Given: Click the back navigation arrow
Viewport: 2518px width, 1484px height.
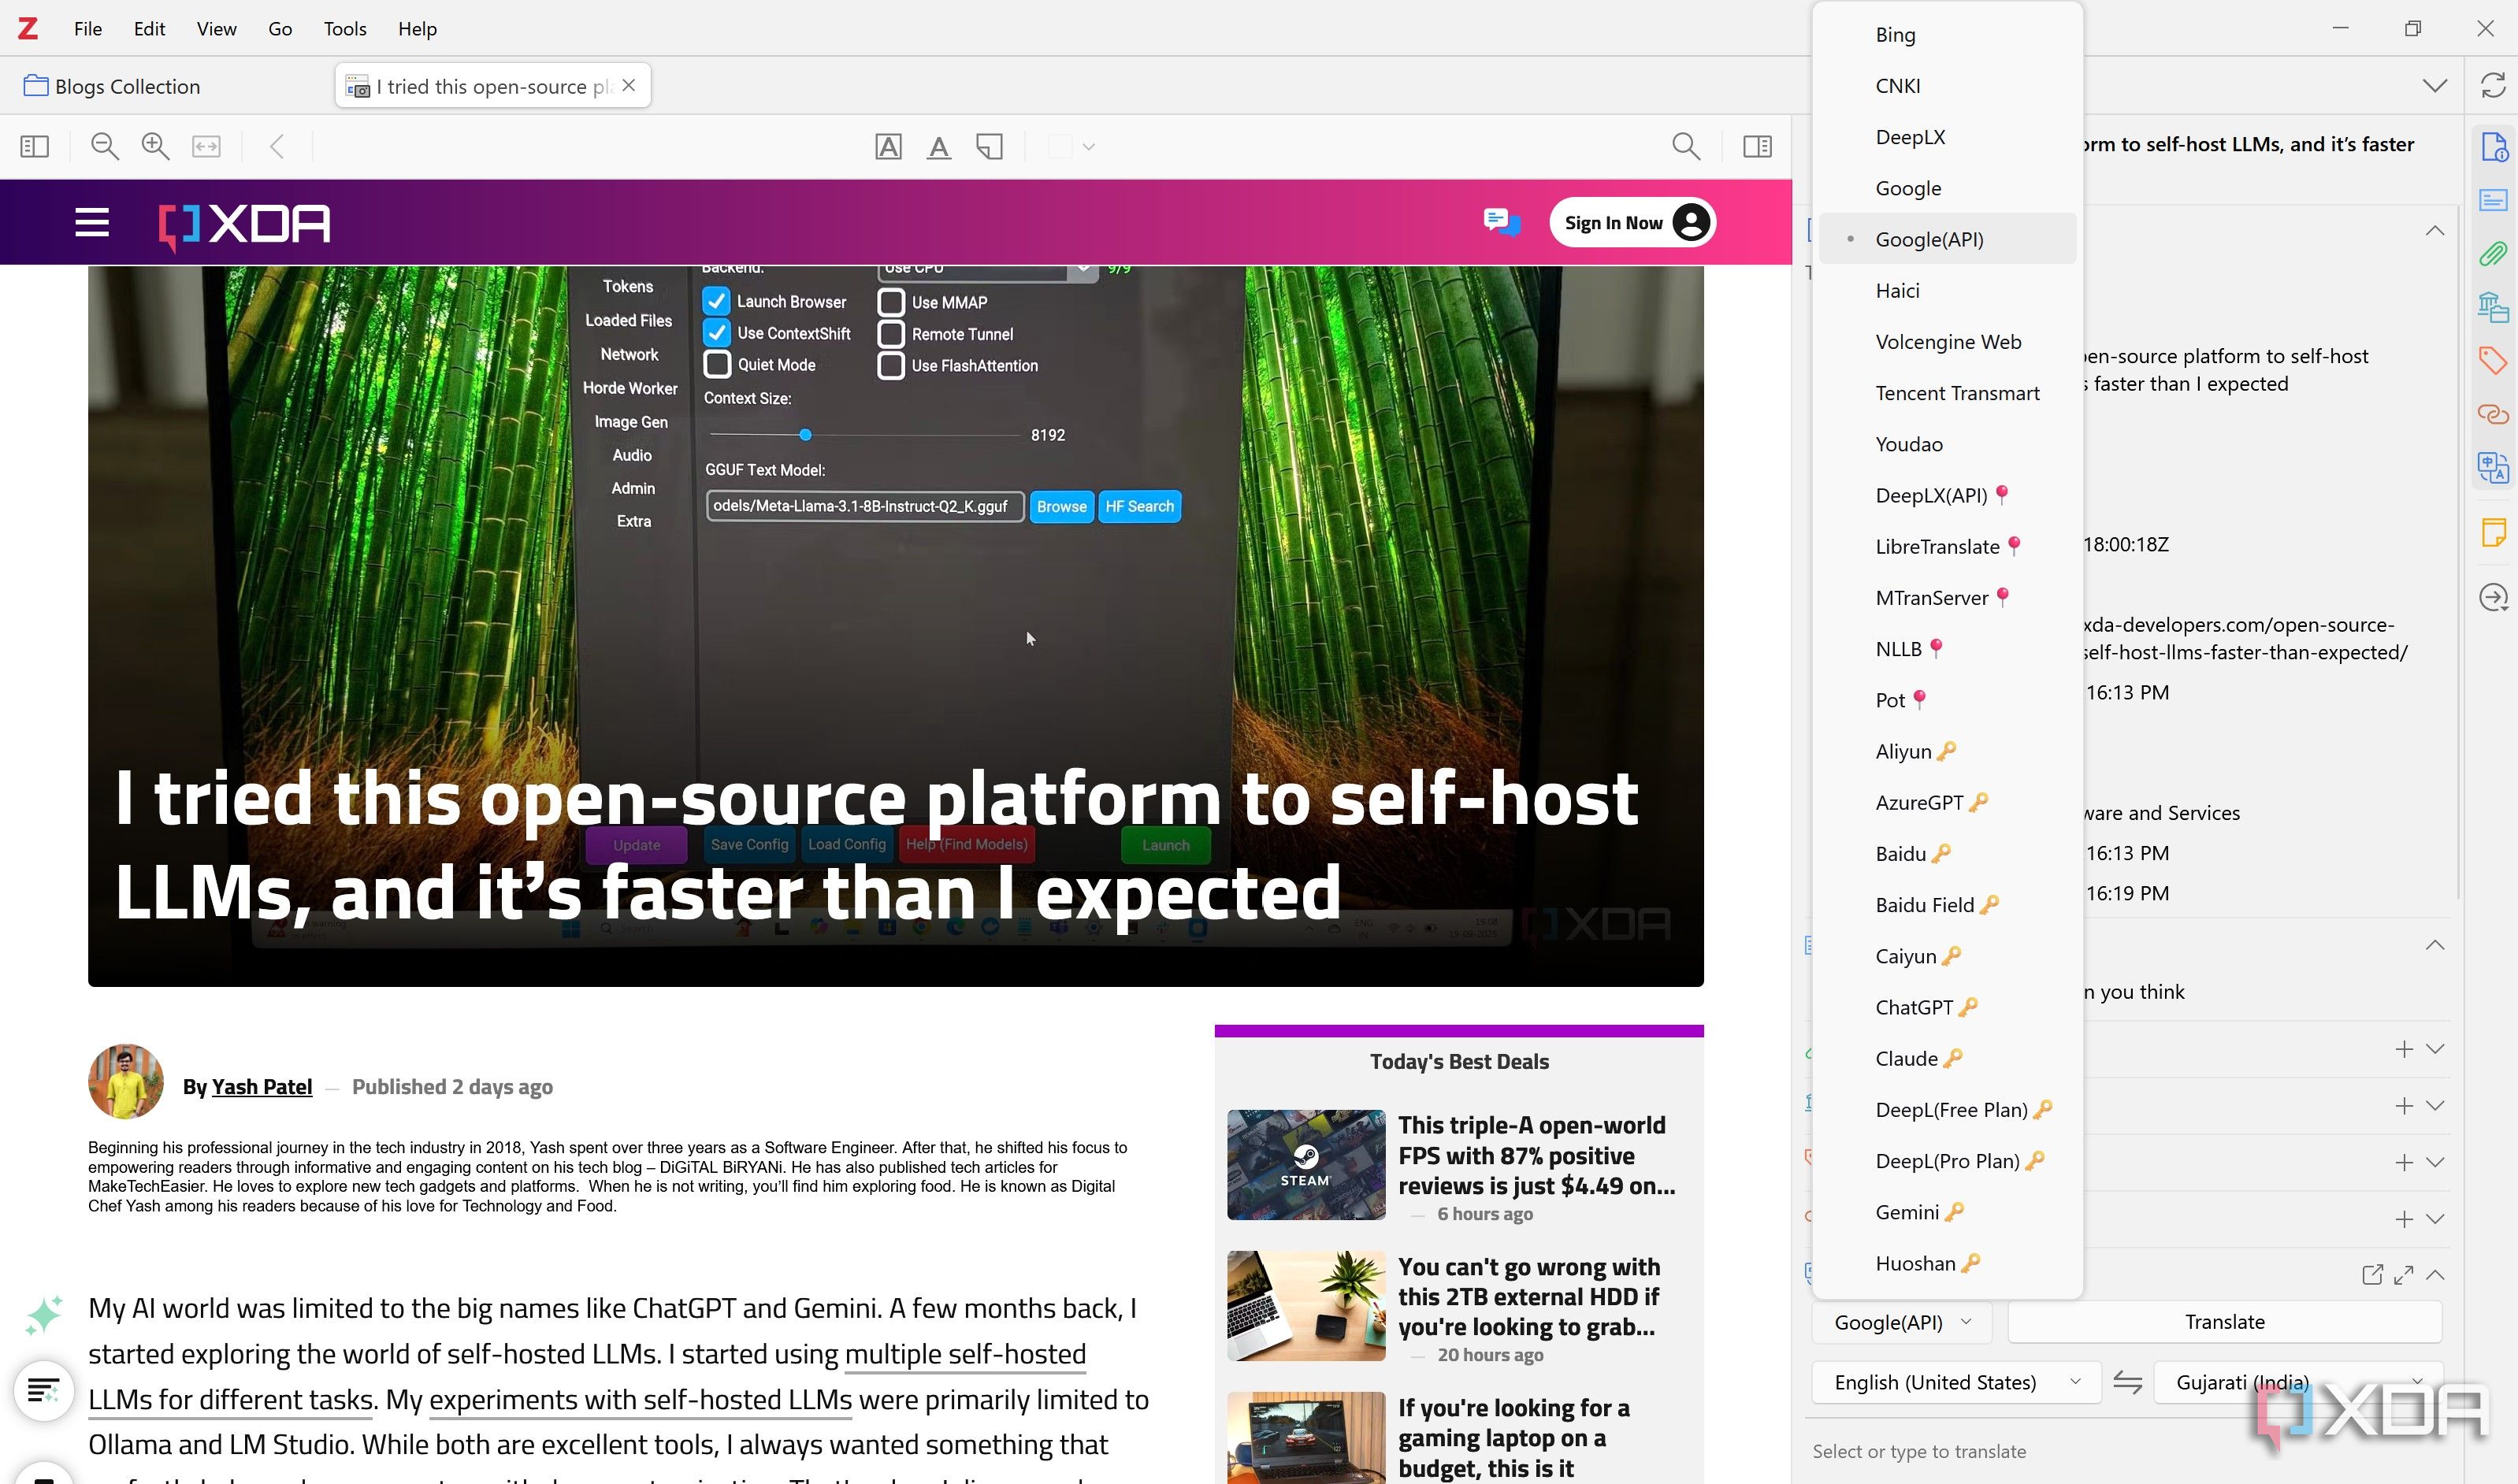Looking at the screenshot, I should (x=277, y=146).
